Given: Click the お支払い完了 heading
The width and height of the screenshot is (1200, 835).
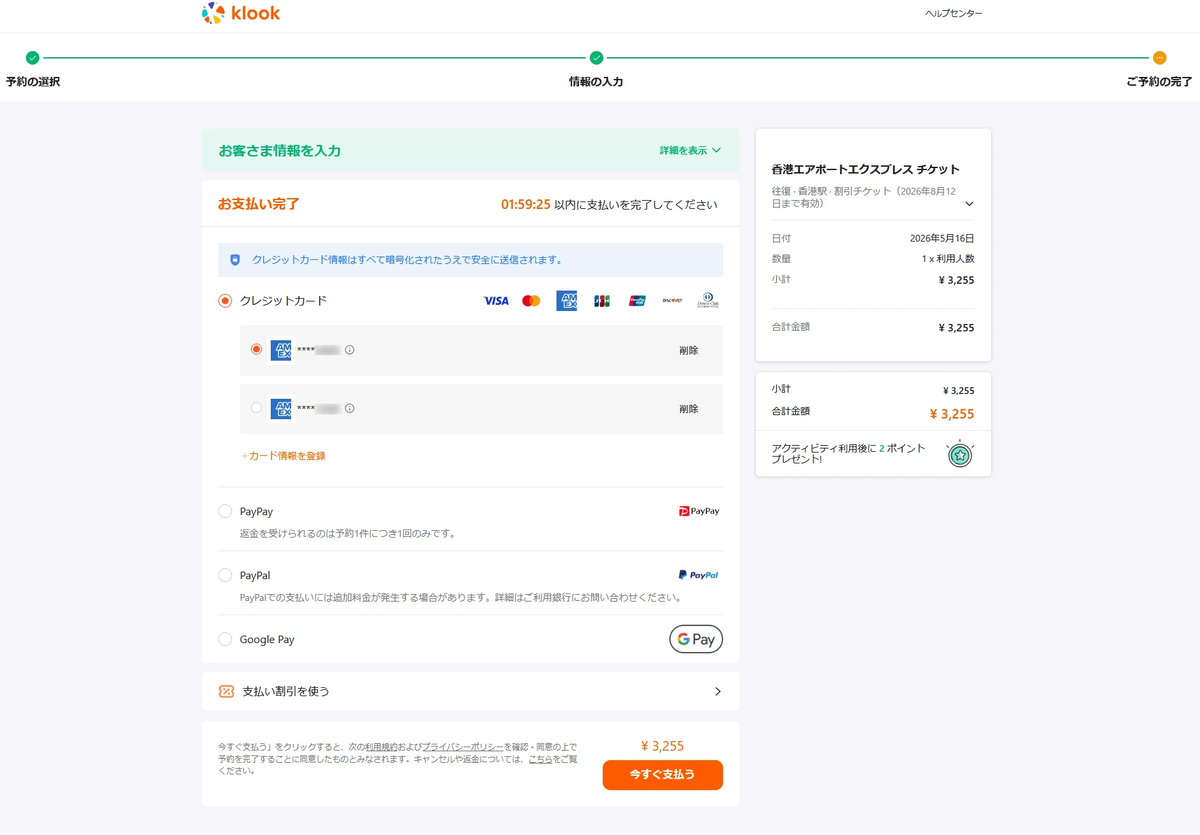Looking at the screenshot, I should 259,204.
